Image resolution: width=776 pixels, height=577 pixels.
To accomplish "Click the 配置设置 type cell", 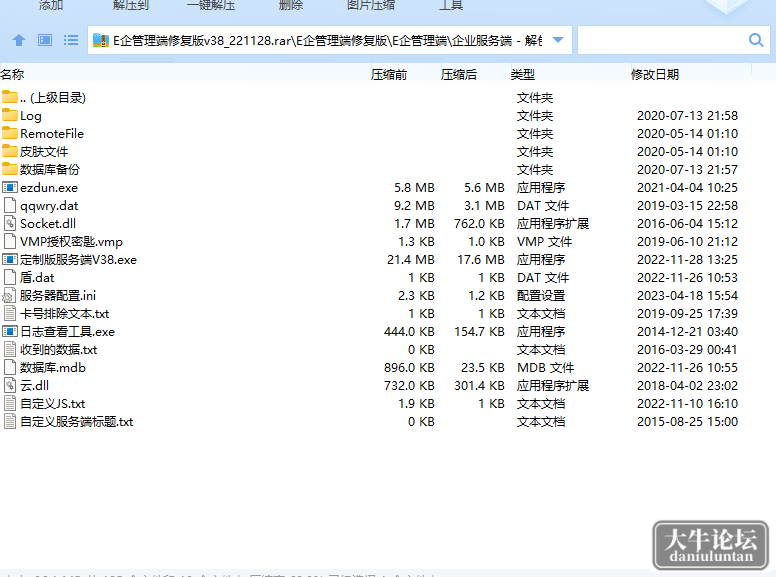I will pos(541,296).
